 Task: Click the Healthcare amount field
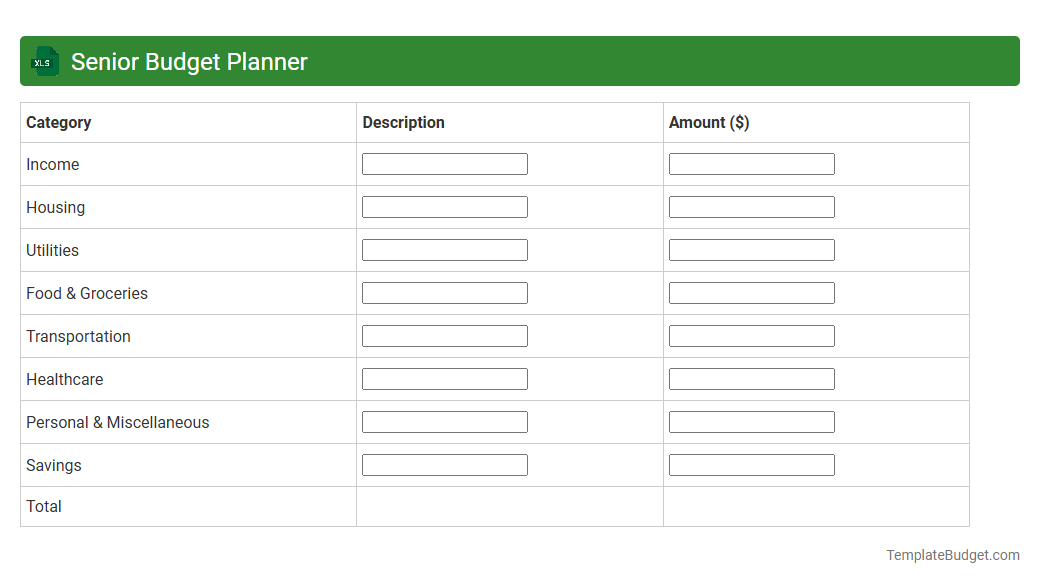coord(751,378)
